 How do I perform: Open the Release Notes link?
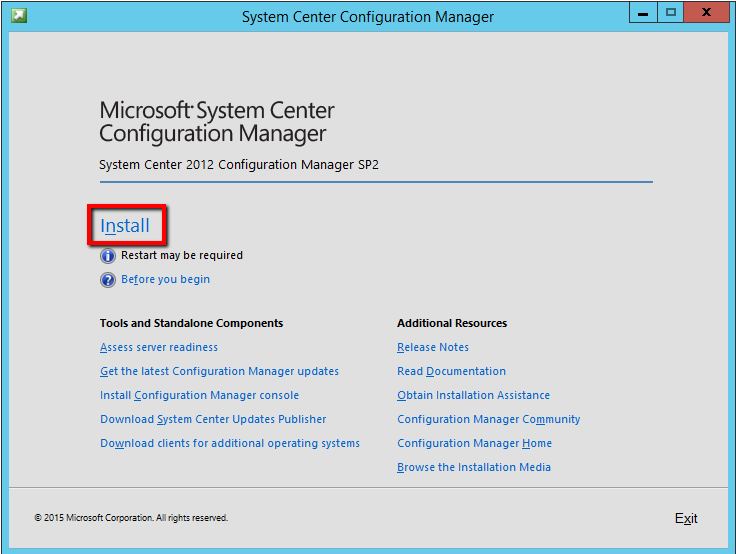(433, 348)
